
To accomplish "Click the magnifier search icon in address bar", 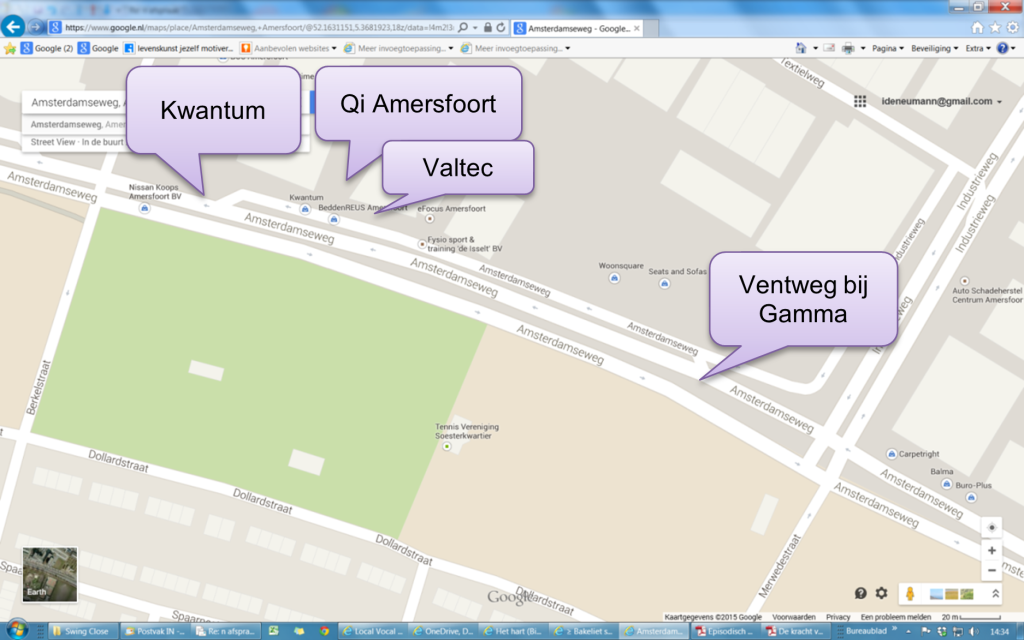I will [463, 27].
